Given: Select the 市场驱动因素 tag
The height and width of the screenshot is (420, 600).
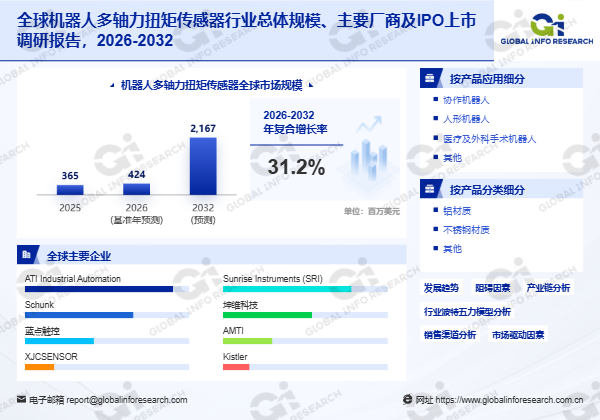Looking at the screenshot, I should pyautogui.click(x=518, y=335).
